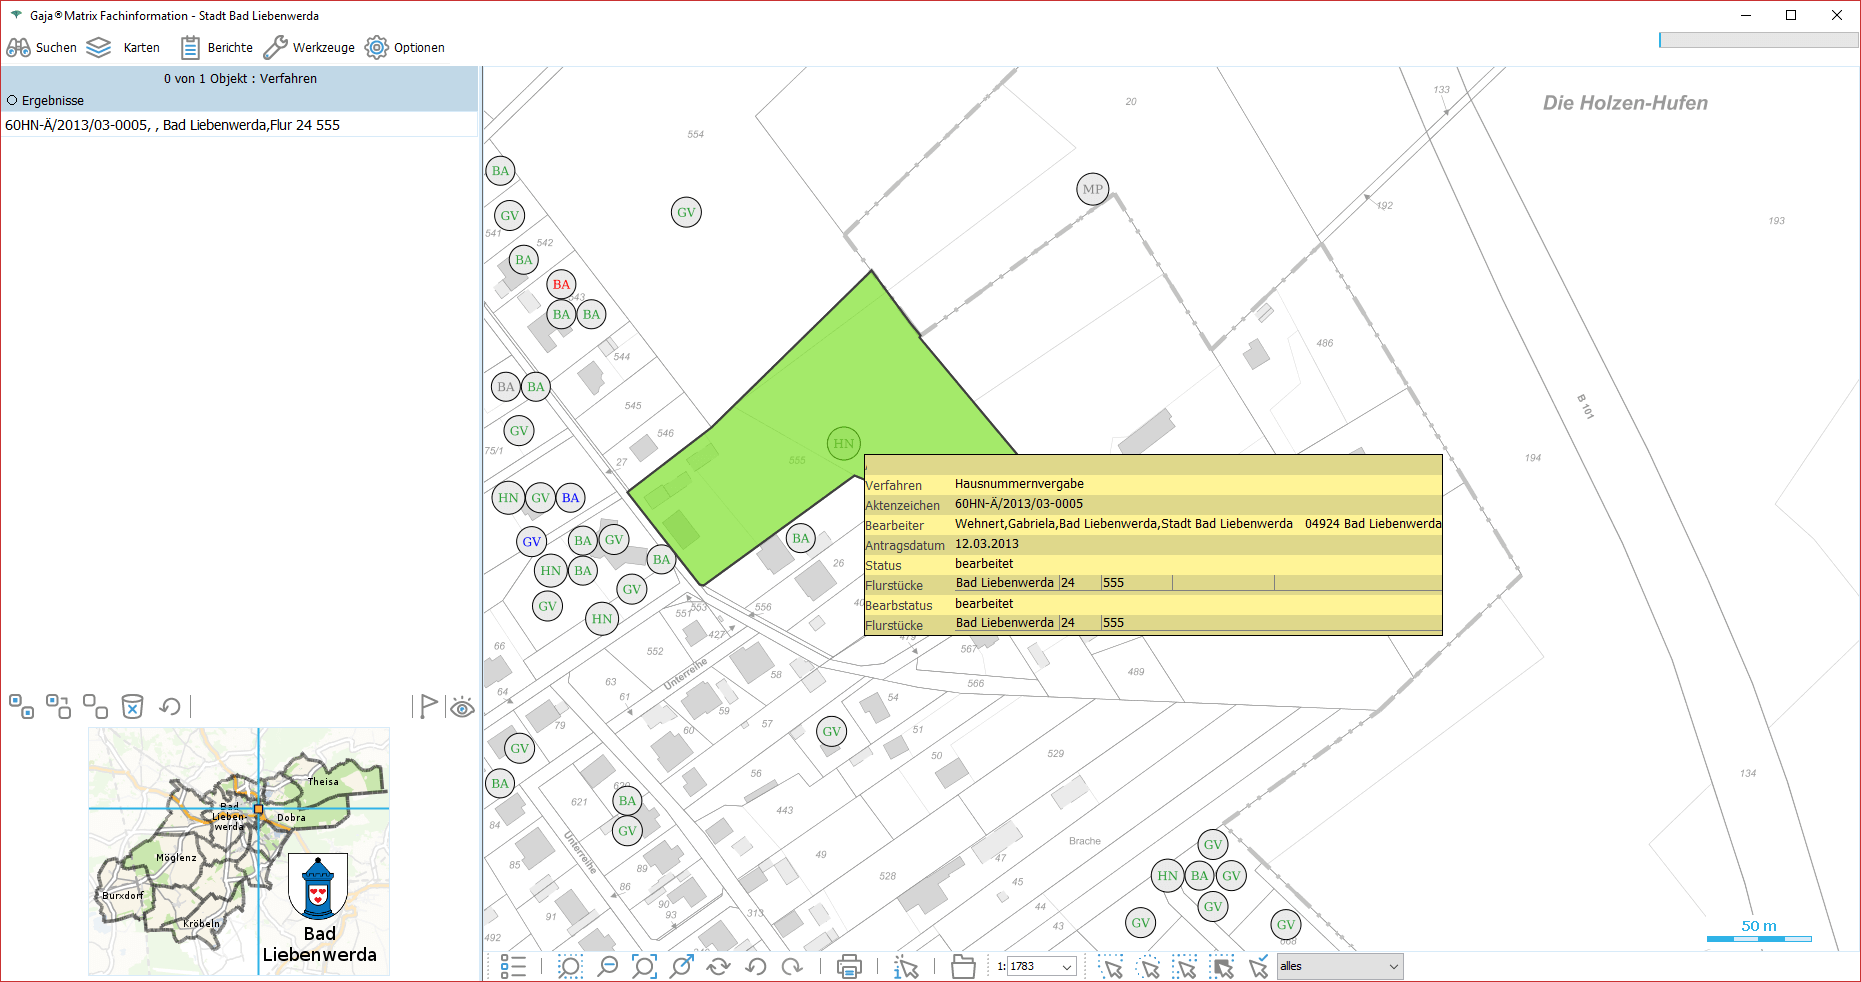Viewport: 1861px width, 982px height.
Task: Open the folder icon in map toolbar
Action: coord(963,966)
